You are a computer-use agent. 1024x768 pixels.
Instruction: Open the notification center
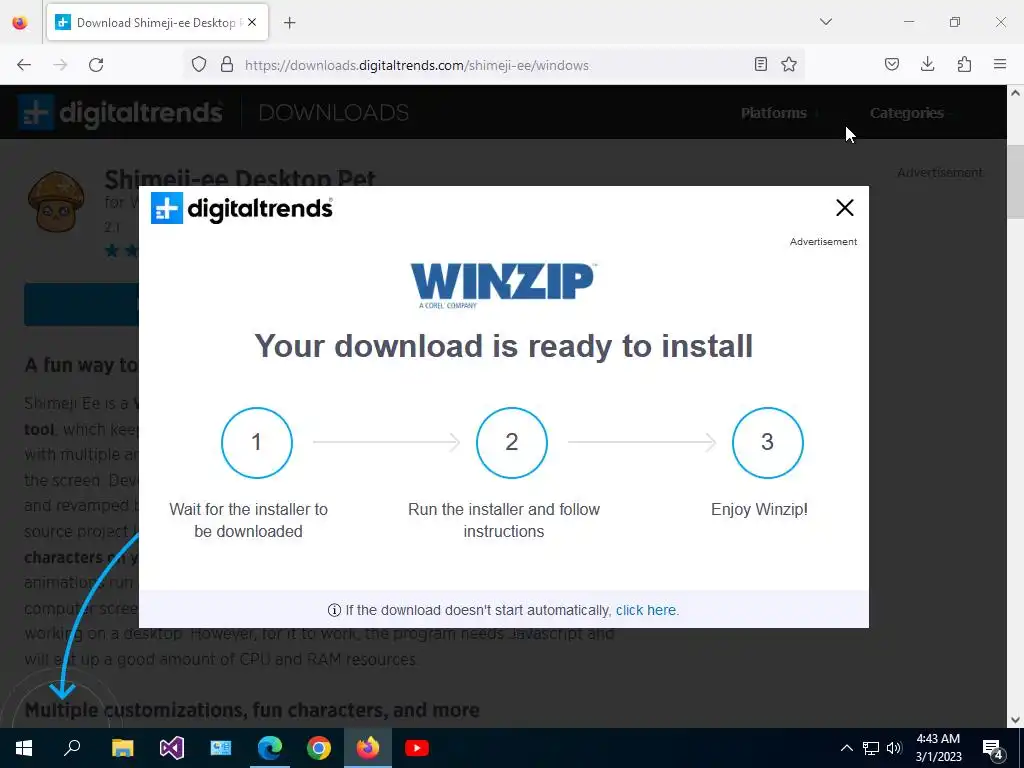pos(993,748)
